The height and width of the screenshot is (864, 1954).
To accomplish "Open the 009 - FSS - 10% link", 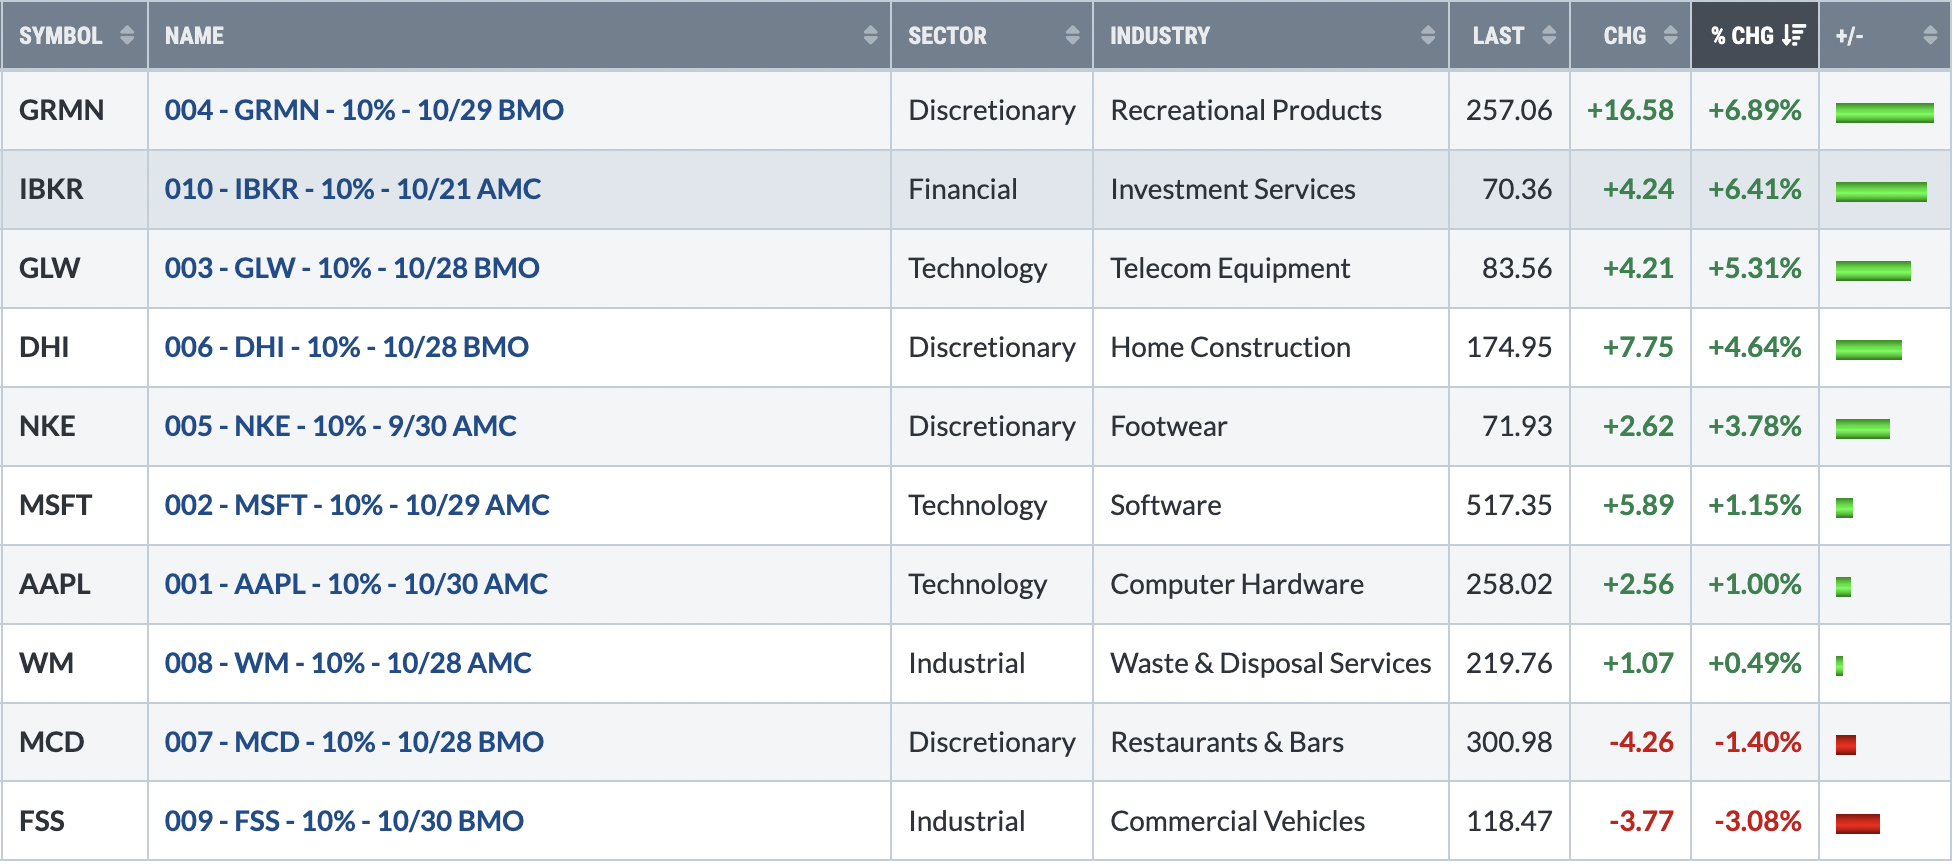I will tap(344, 821).
